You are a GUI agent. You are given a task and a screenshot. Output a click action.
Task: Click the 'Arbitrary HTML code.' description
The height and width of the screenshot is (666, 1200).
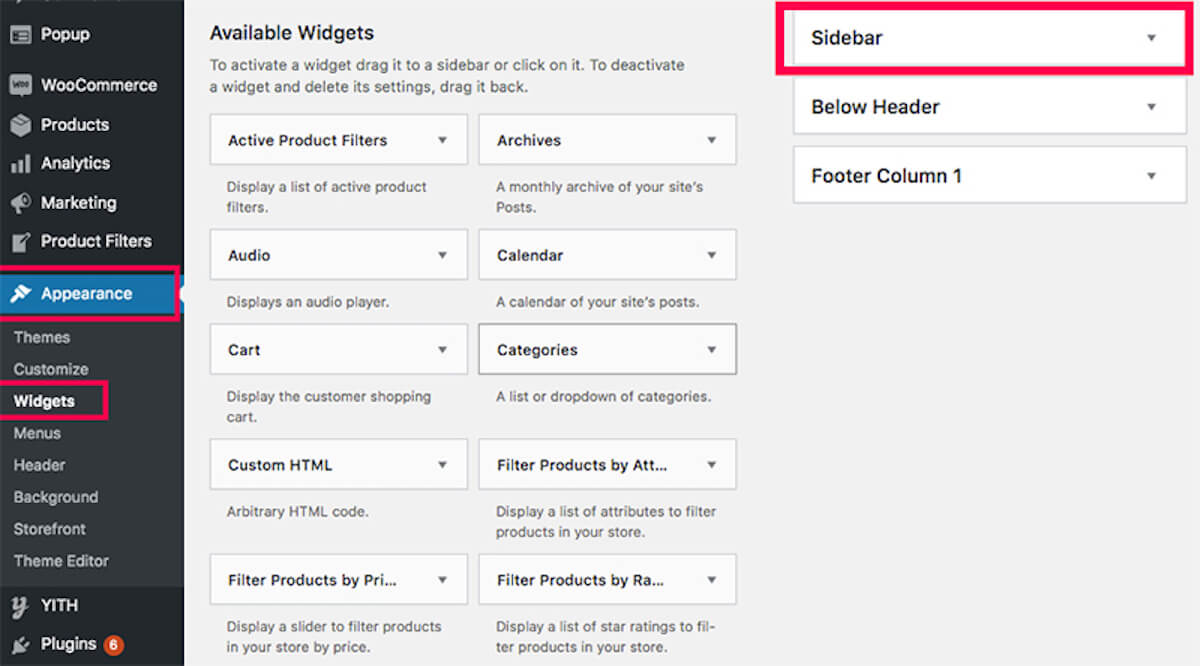click(298, 512)
